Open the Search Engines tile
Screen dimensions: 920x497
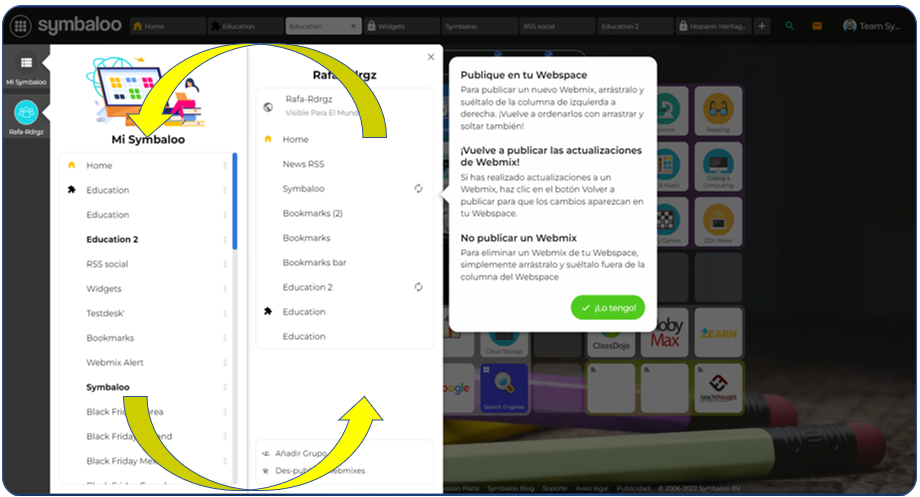pyautogui.click(x=503, y=388)
